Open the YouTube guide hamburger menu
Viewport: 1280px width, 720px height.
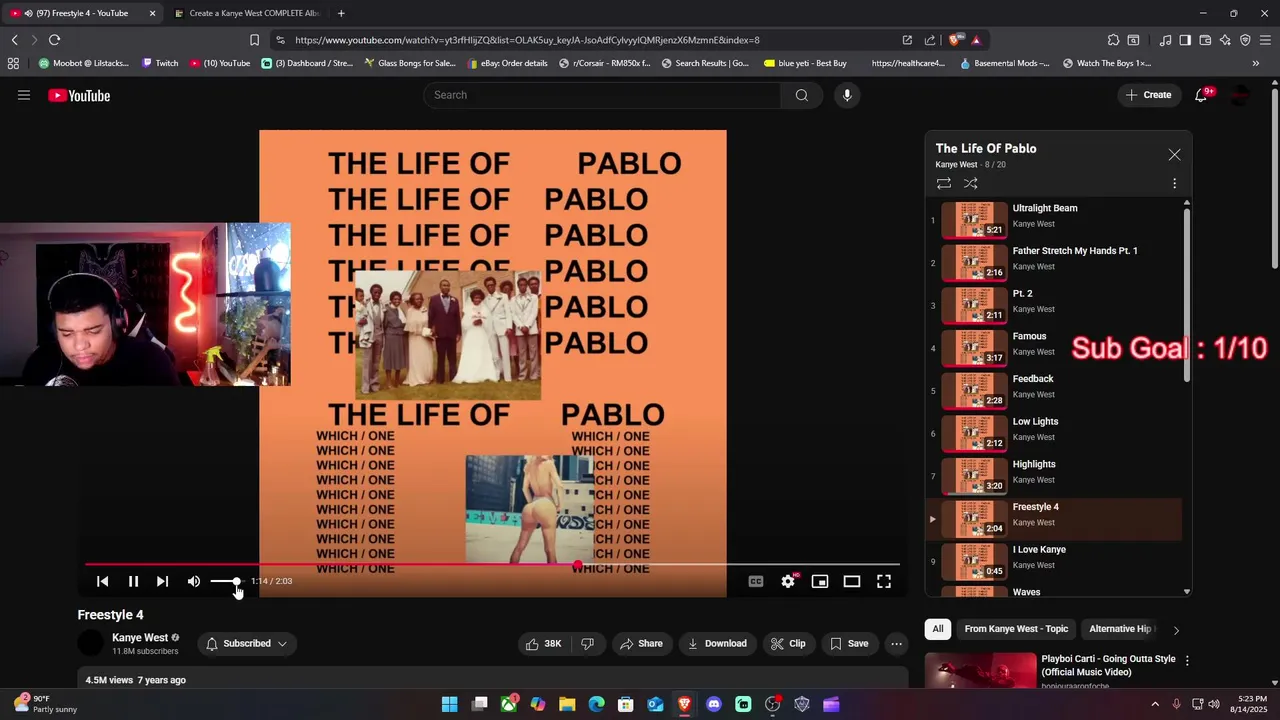coord(24,95)
